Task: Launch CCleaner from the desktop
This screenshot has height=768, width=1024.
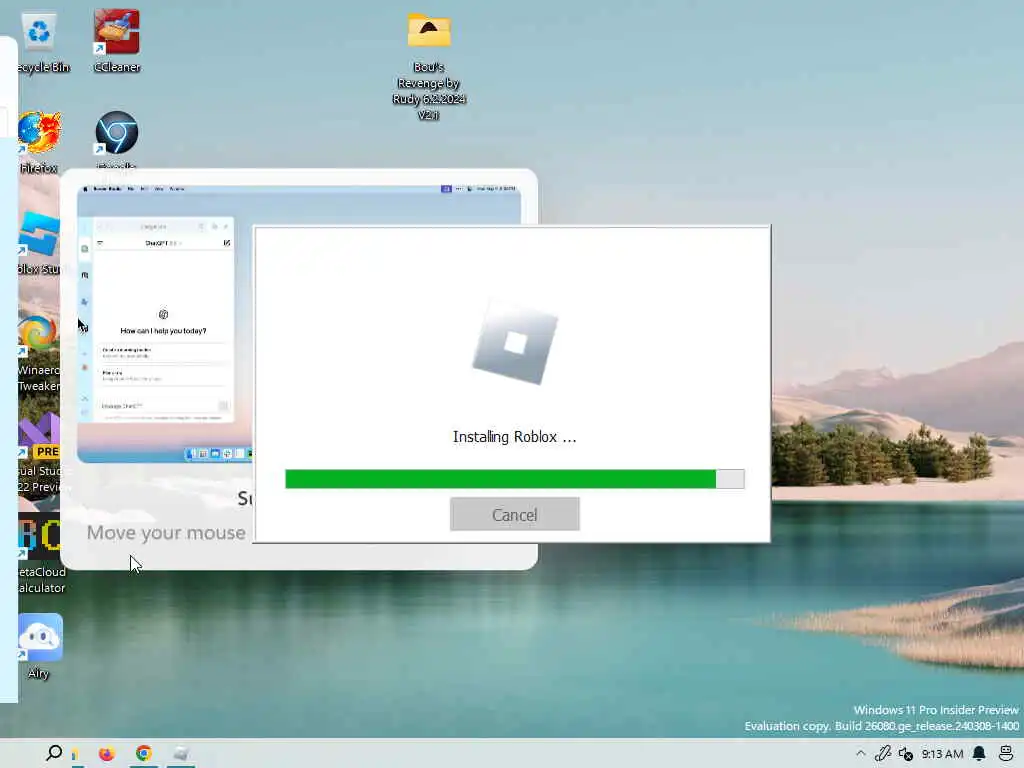Action: tap(117, 40)
